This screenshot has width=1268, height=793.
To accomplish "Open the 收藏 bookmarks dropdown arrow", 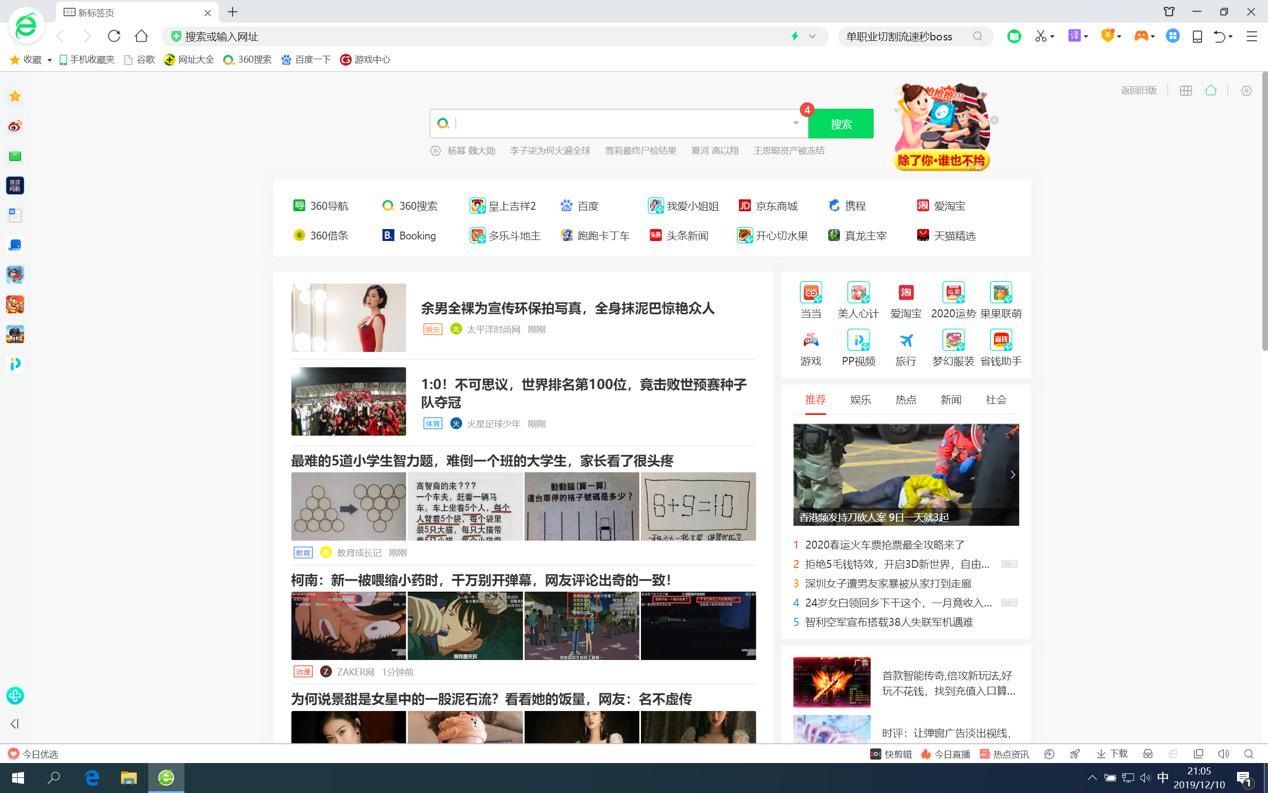I will click(49, 60).
